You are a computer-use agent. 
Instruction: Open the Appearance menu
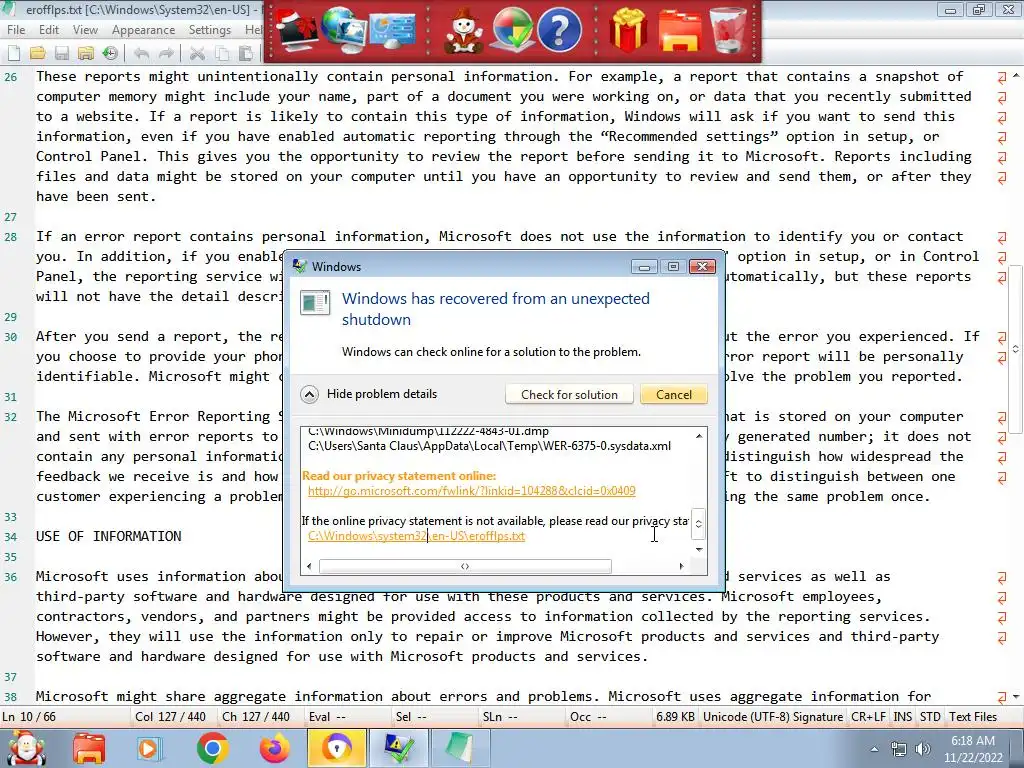[143, 30]
